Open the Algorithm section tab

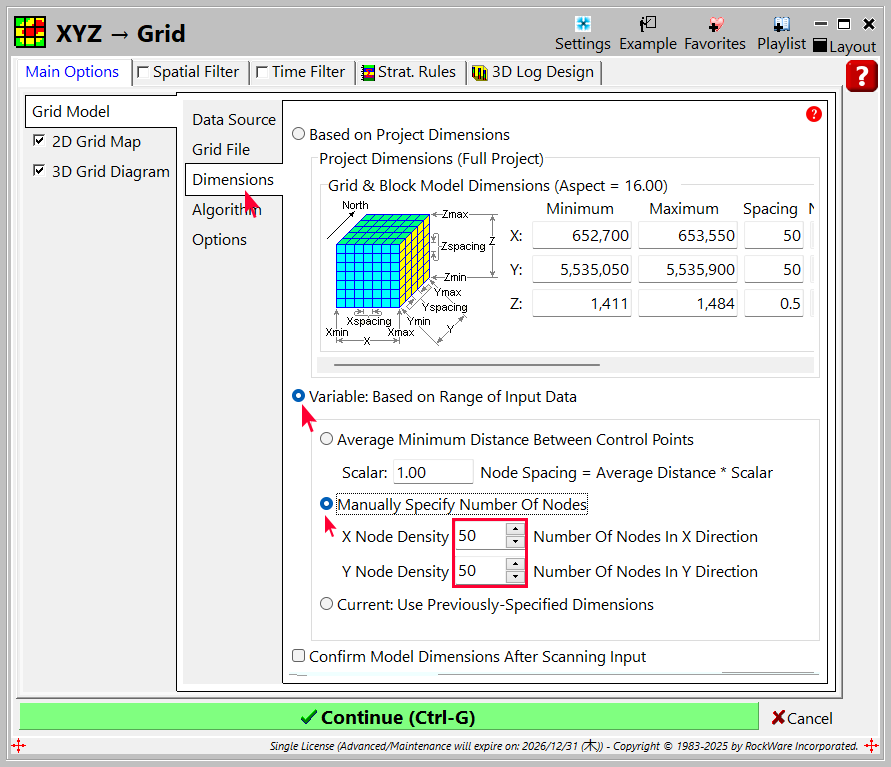pyautogui.click(x=226, y=210)
